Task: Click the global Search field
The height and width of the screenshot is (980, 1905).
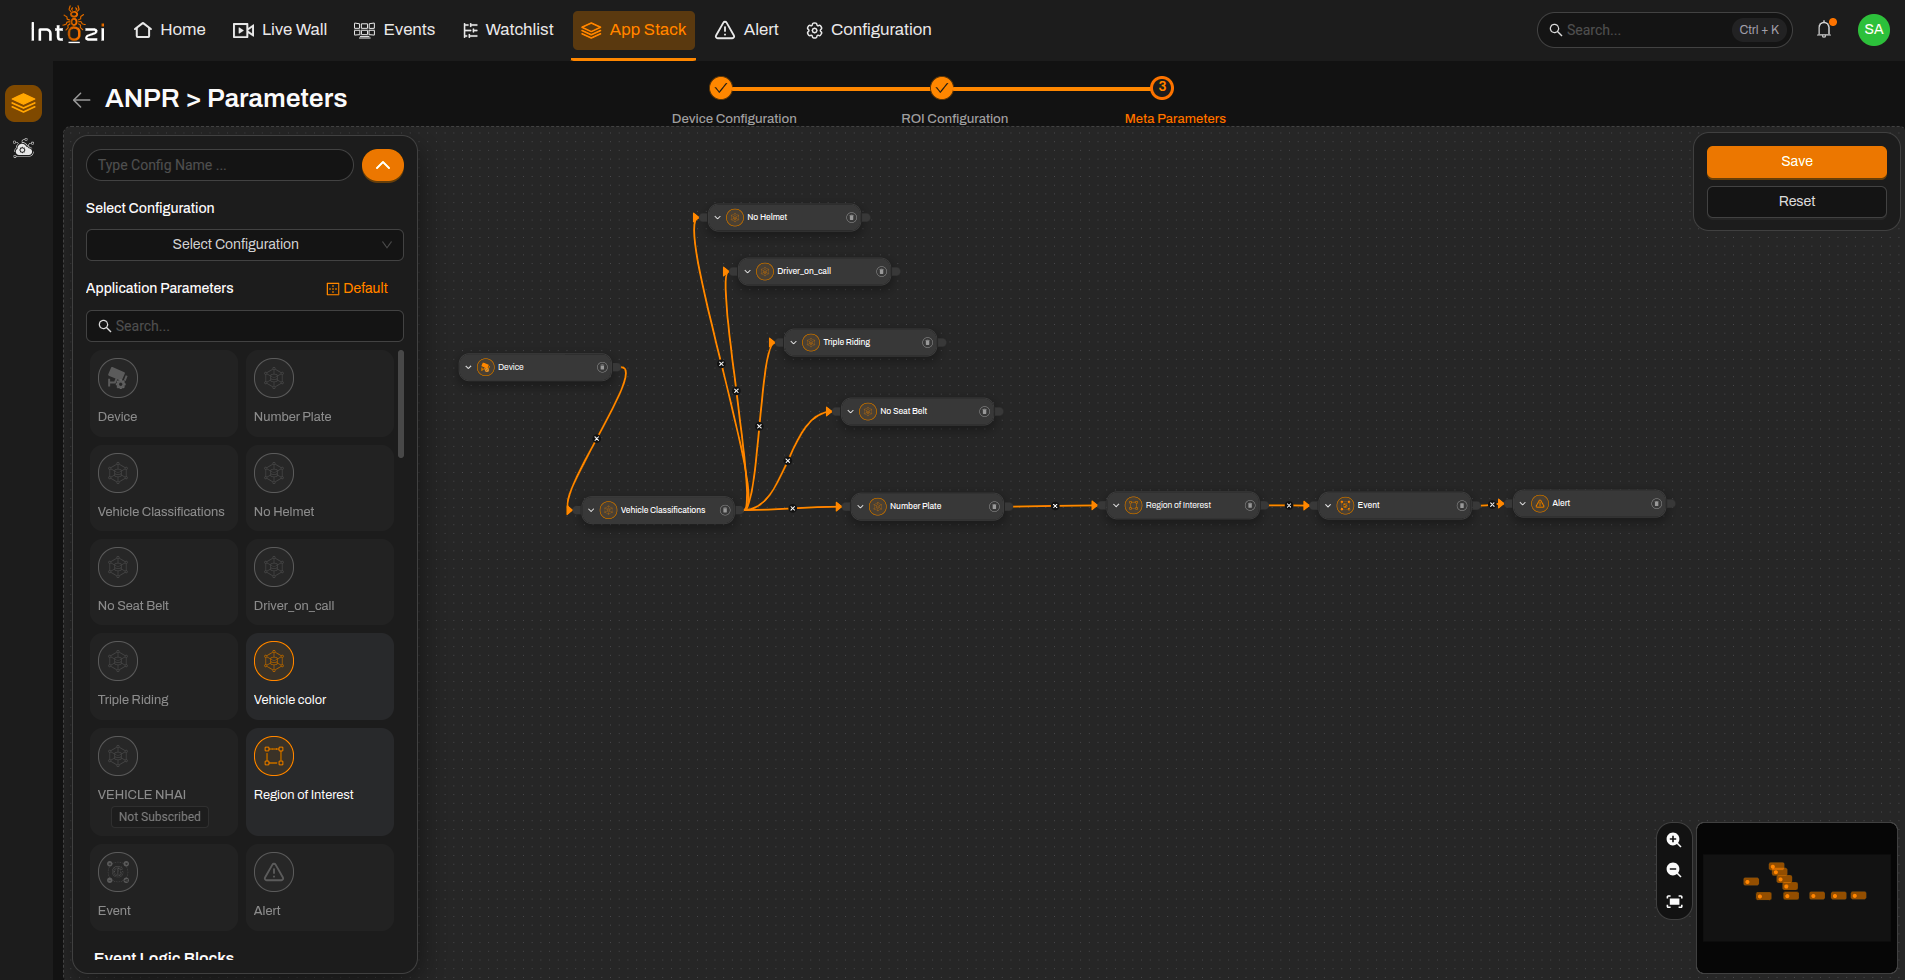Action: pyautogui.click(x=1664, y=30)
